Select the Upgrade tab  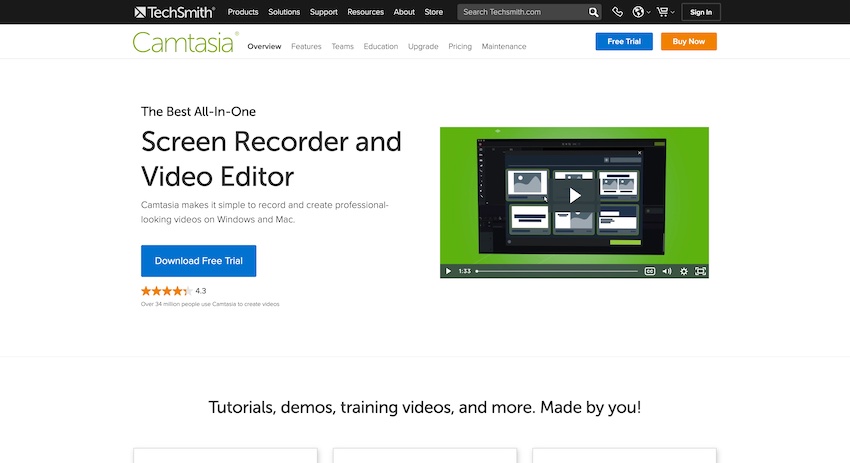(423, 47)
